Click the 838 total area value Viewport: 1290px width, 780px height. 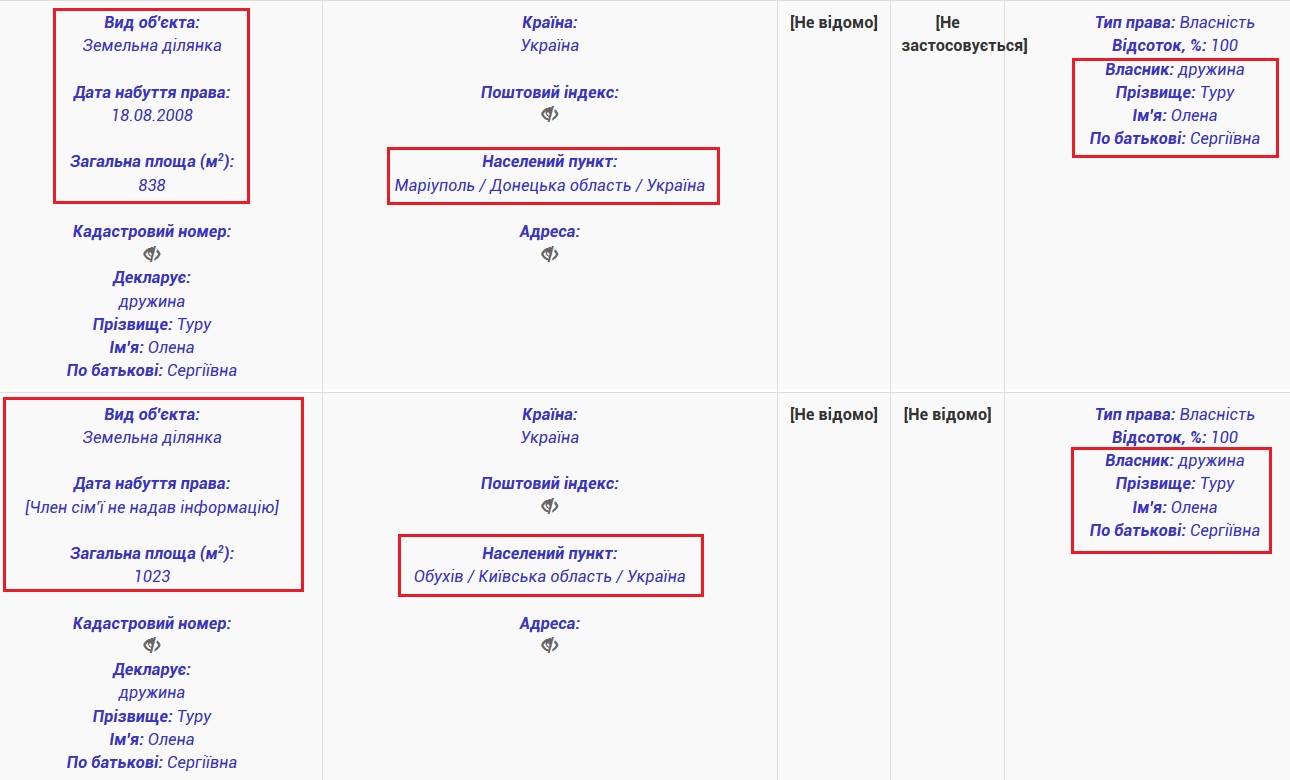click(152, 185)
